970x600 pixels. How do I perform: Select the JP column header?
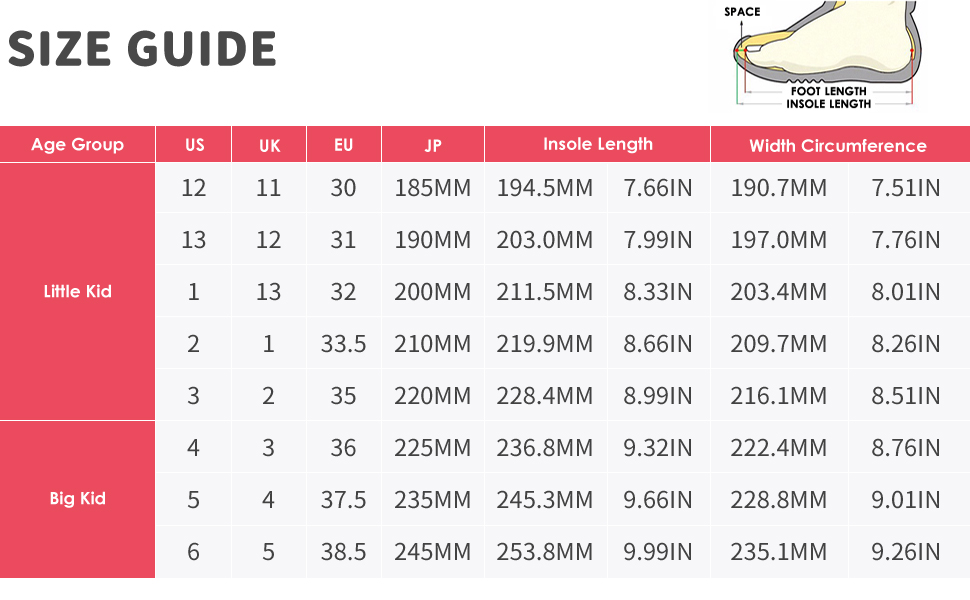[433, 145]
